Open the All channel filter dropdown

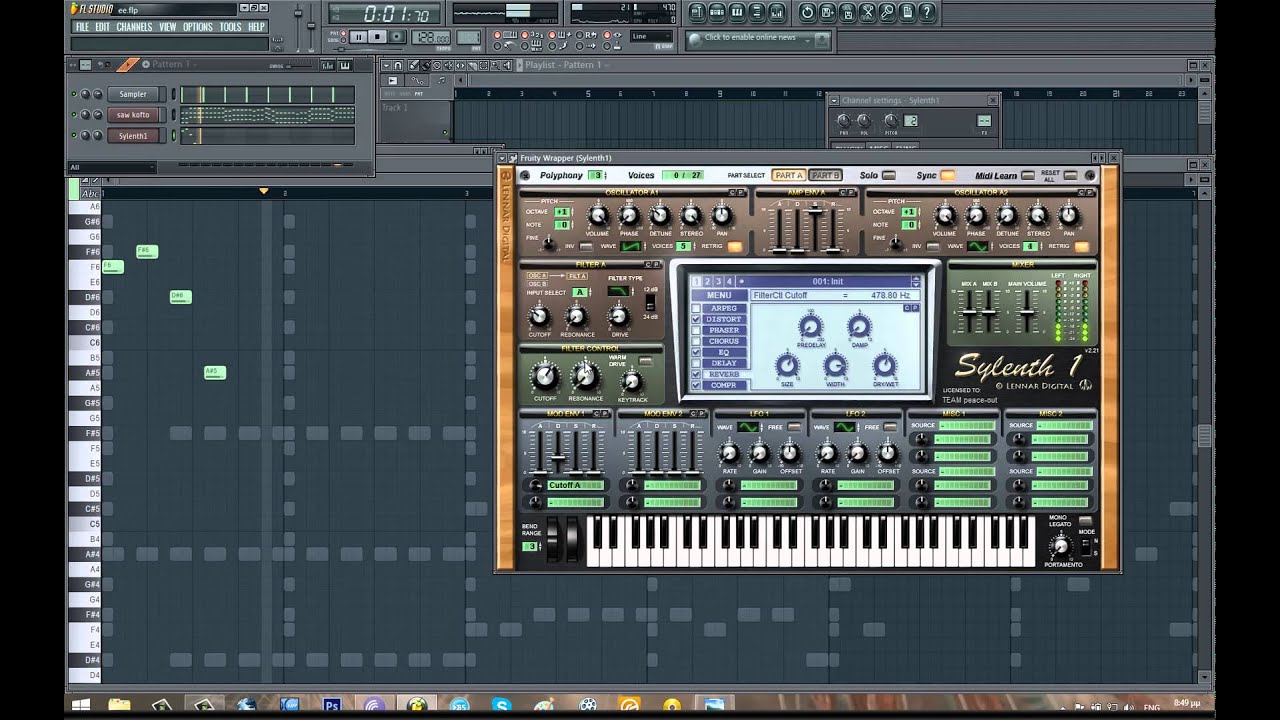tap(112, 167)
